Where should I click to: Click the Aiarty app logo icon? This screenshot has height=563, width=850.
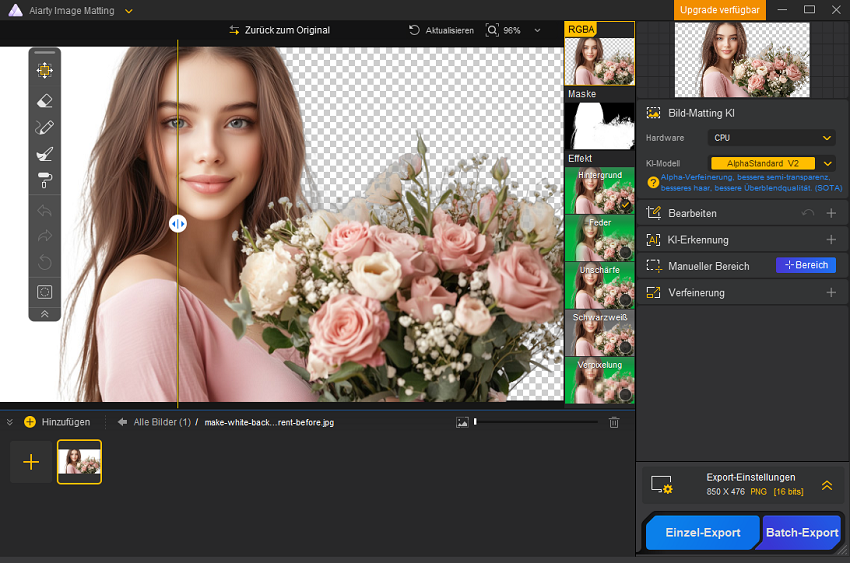15,10
